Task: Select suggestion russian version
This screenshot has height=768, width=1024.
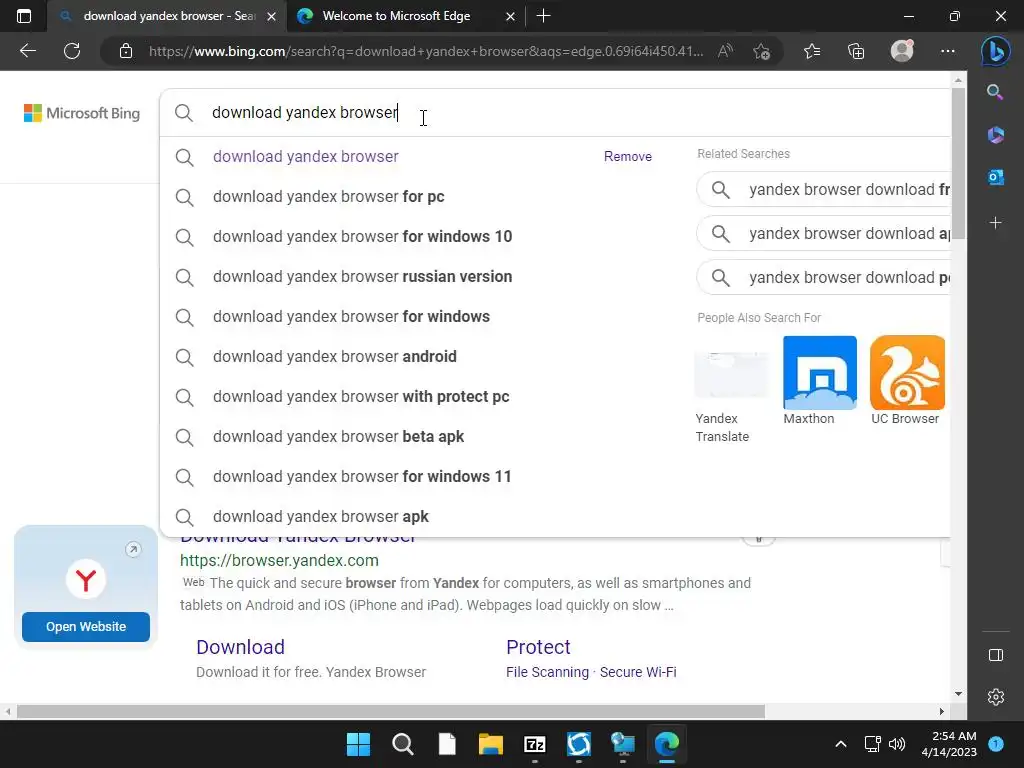Action: coord(362,276)
